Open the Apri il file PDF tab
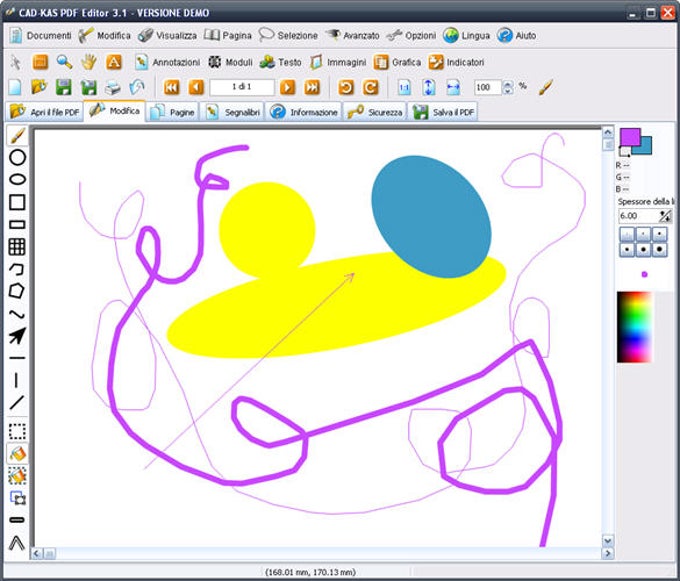Screen dimensions: 680x581 coord(45,112)
